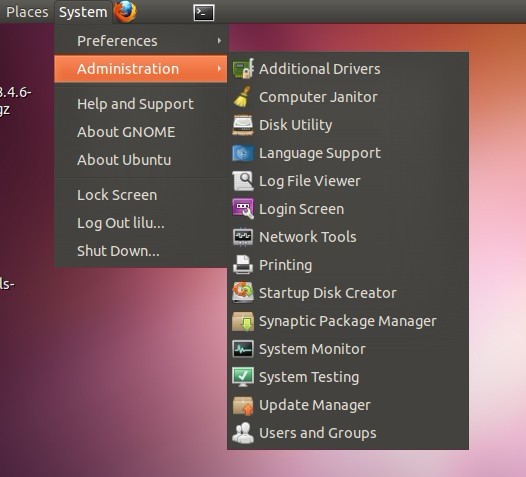Click the Log File Viewer label

pyautogui.click(x=310, y=181)
